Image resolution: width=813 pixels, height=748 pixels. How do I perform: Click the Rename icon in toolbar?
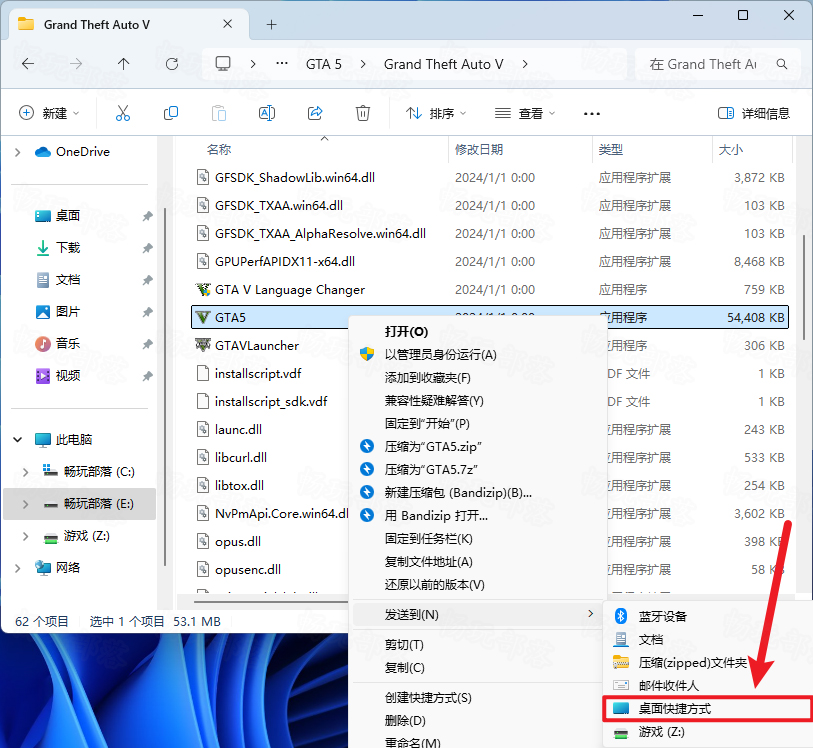click(x=267, y=113)
